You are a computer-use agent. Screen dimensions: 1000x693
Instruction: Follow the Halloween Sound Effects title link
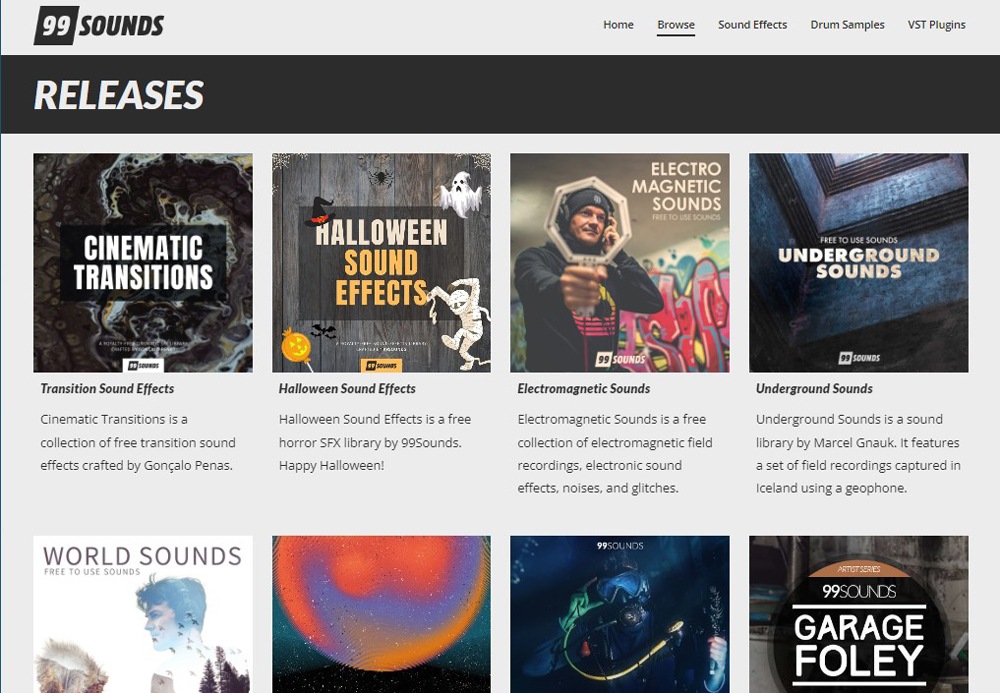[x=347, y=388]
